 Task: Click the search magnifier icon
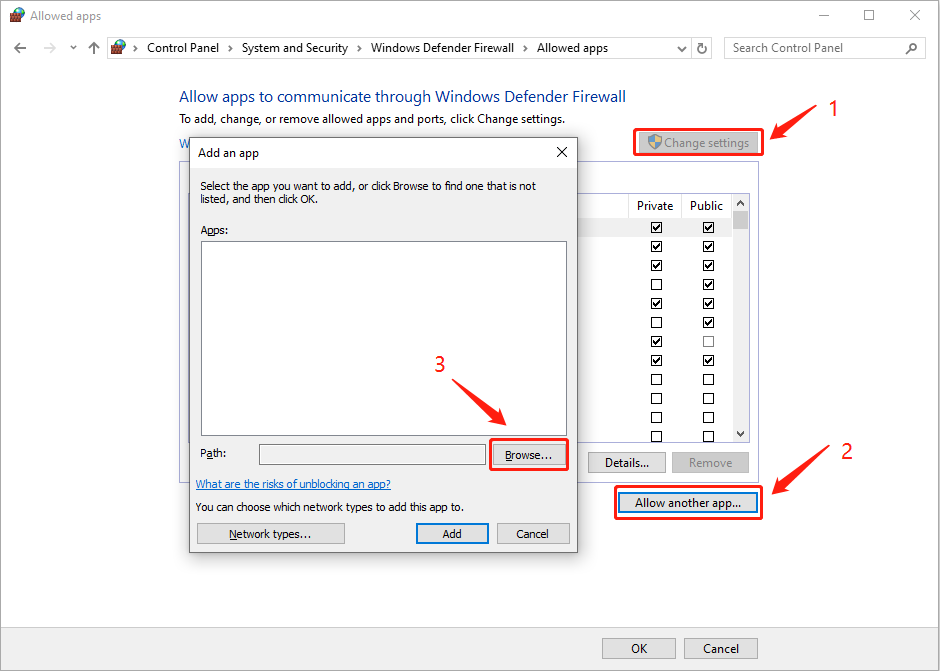pyautogui.click(x=911, y=48)
